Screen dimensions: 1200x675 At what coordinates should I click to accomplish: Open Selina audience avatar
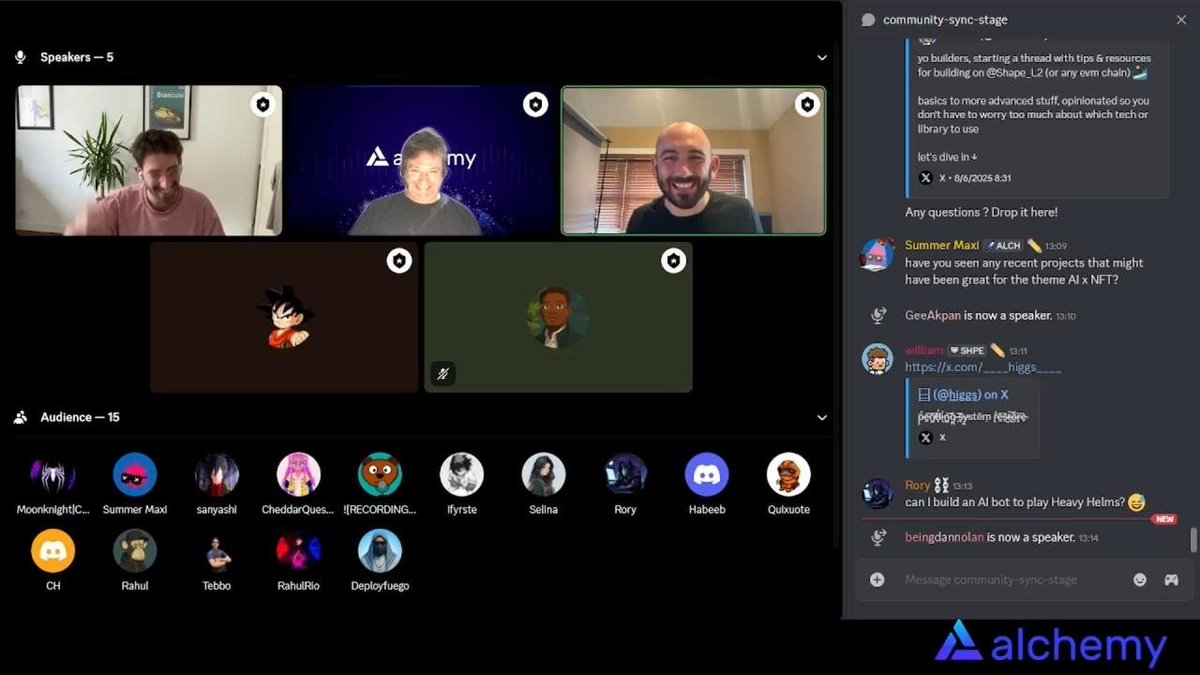(543, 474)
